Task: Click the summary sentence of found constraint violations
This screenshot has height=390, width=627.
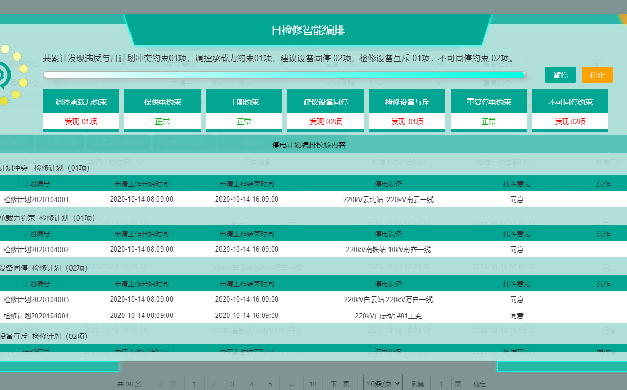Action: (278, 58)
